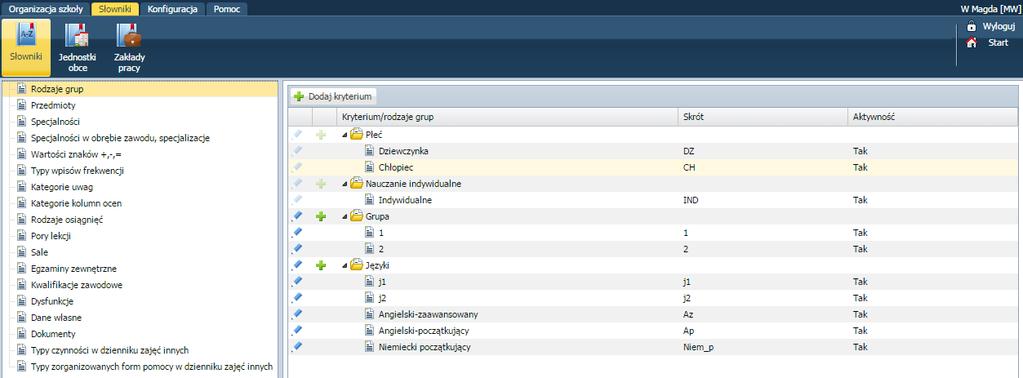Image resolution: width=1023 pixels, height=378 pixels.
Task: Click green plus icon next to Grupa
Action: click(320, 216)
